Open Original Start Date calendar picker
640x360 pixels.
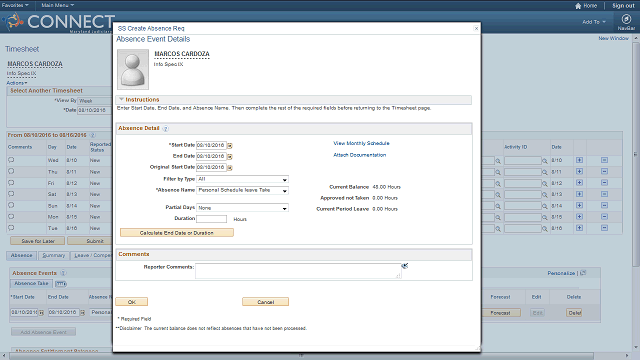pos(230,167)
